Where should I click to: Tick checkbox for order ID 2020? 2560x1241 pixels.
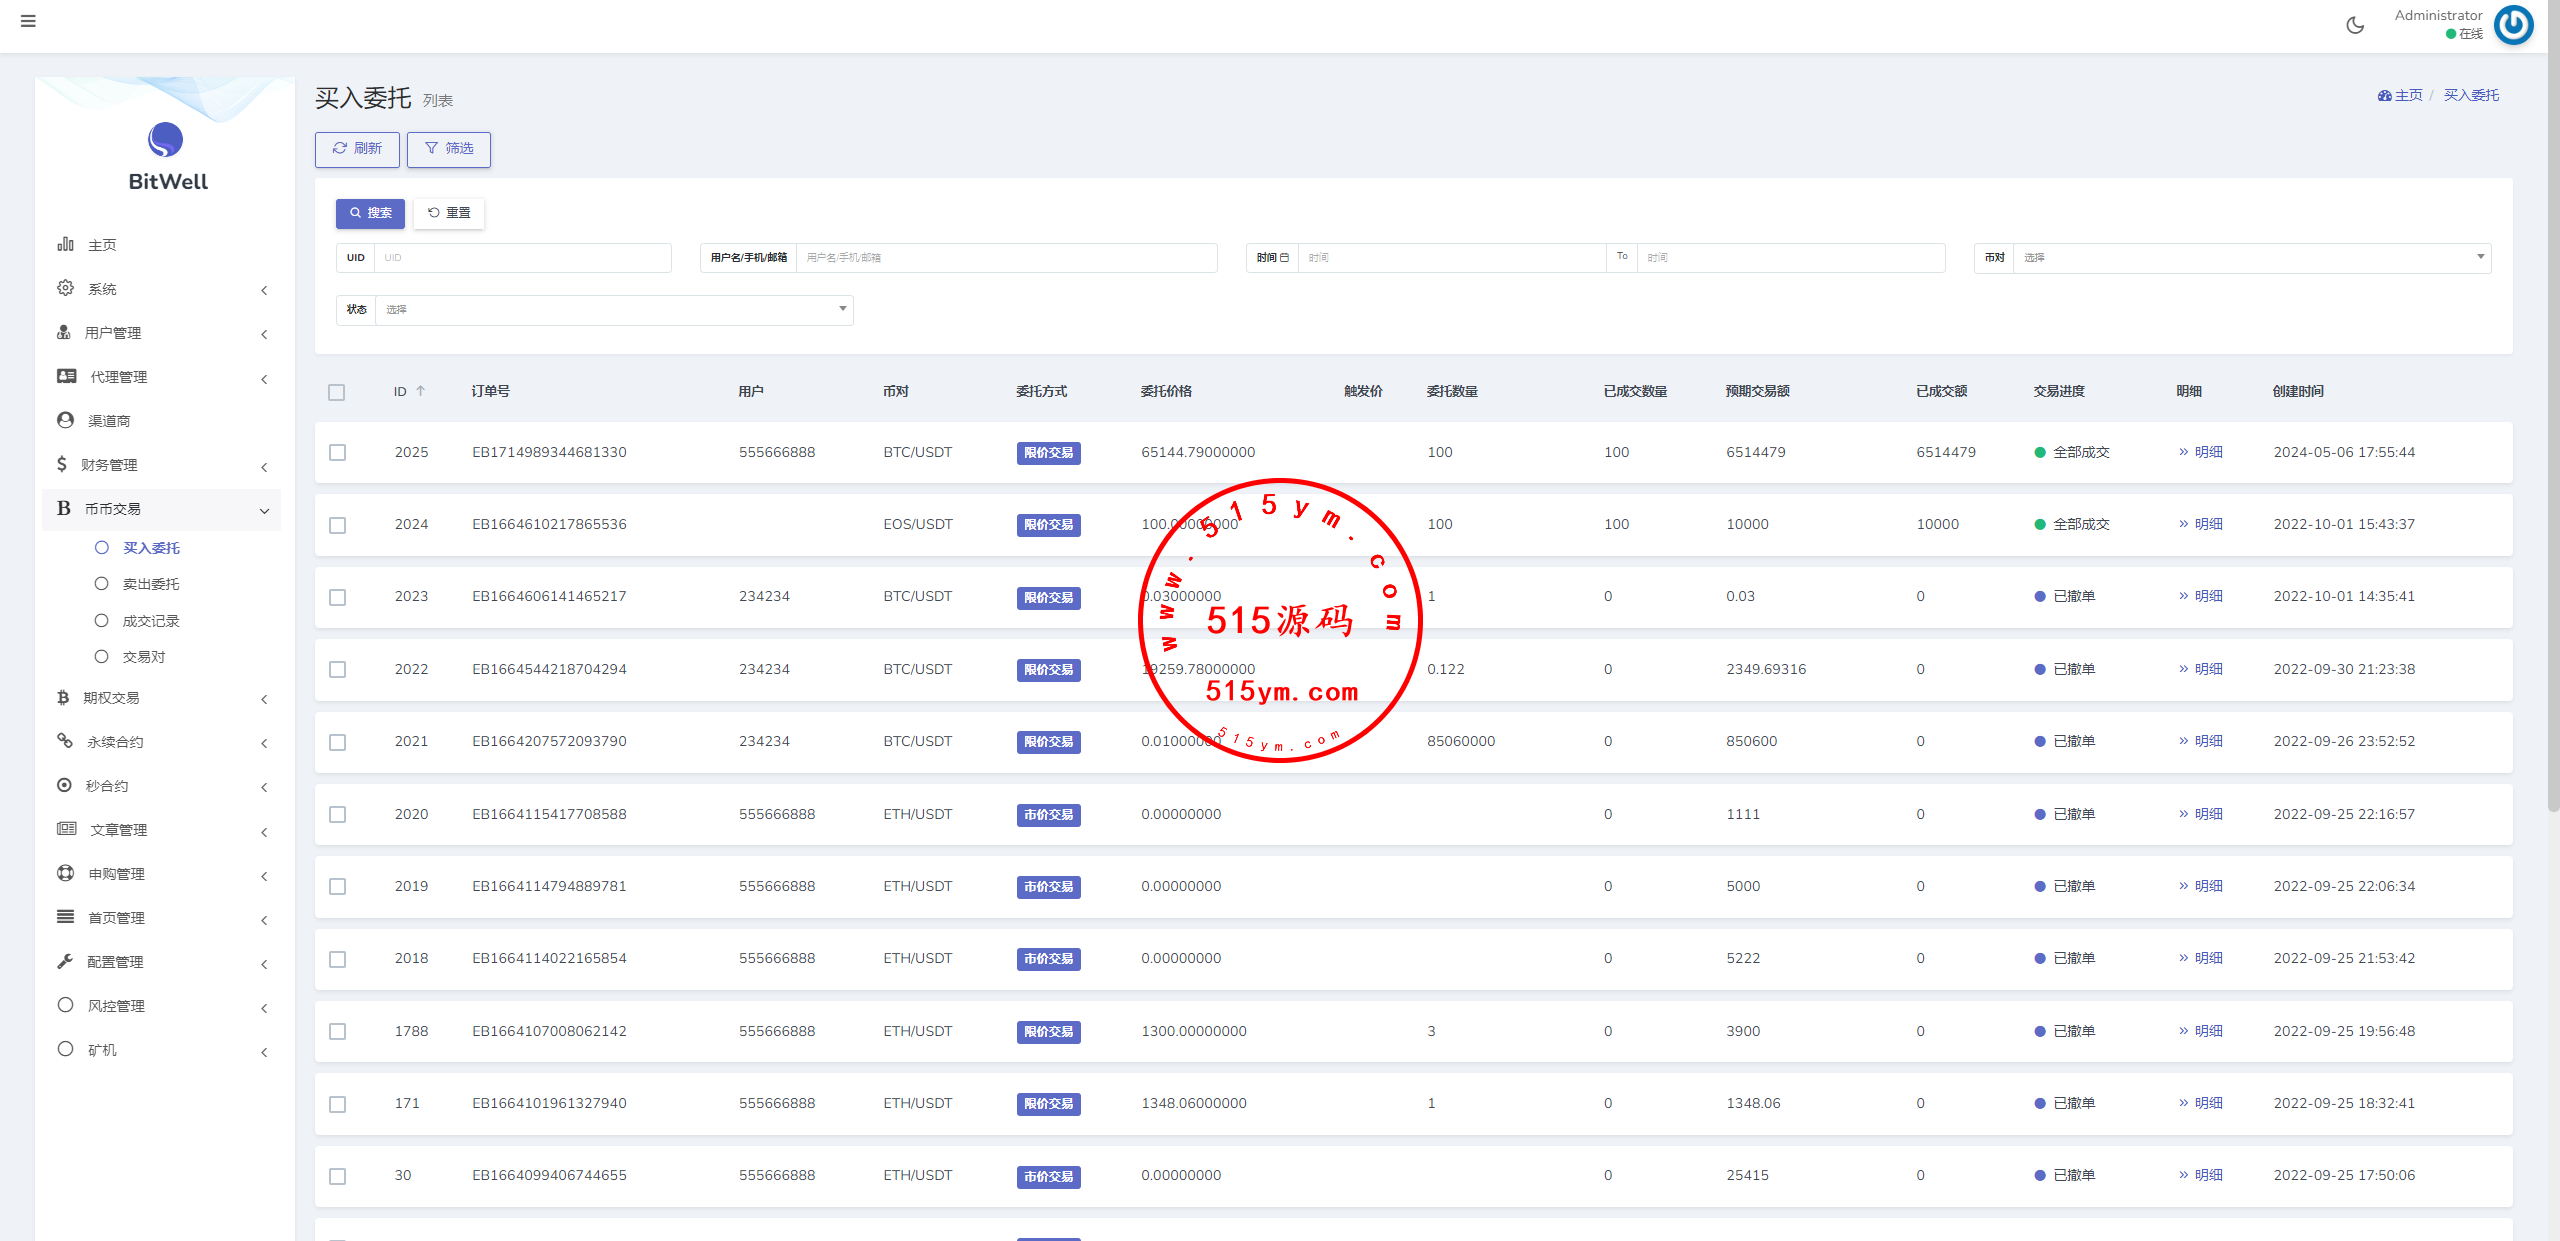click(x=338, y=815)
